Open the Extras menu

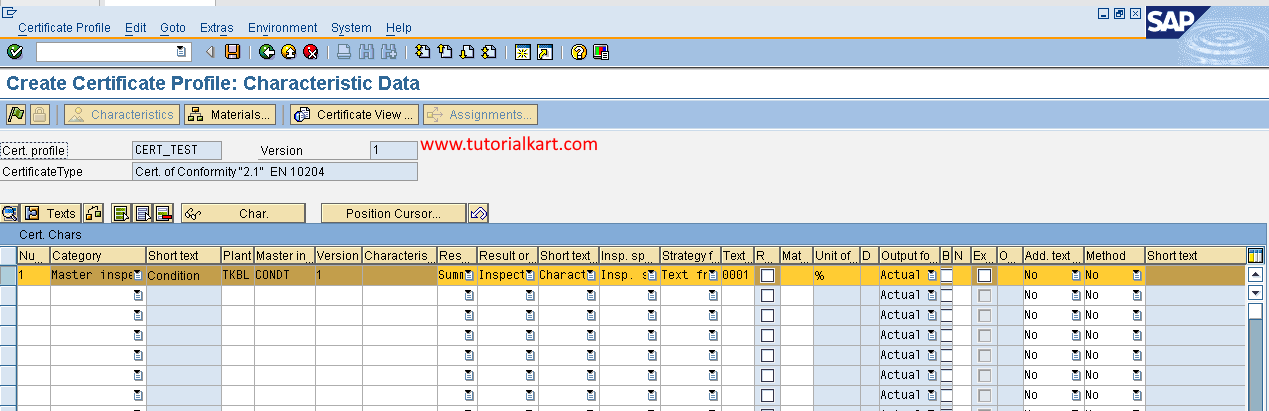click(217, 28)
